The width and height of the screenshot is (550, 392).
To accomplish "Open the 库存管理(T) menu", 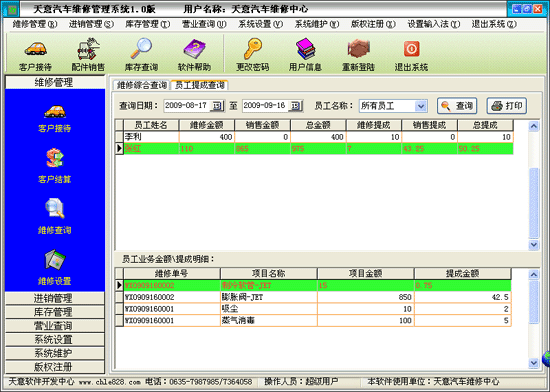I will point(148,24).
